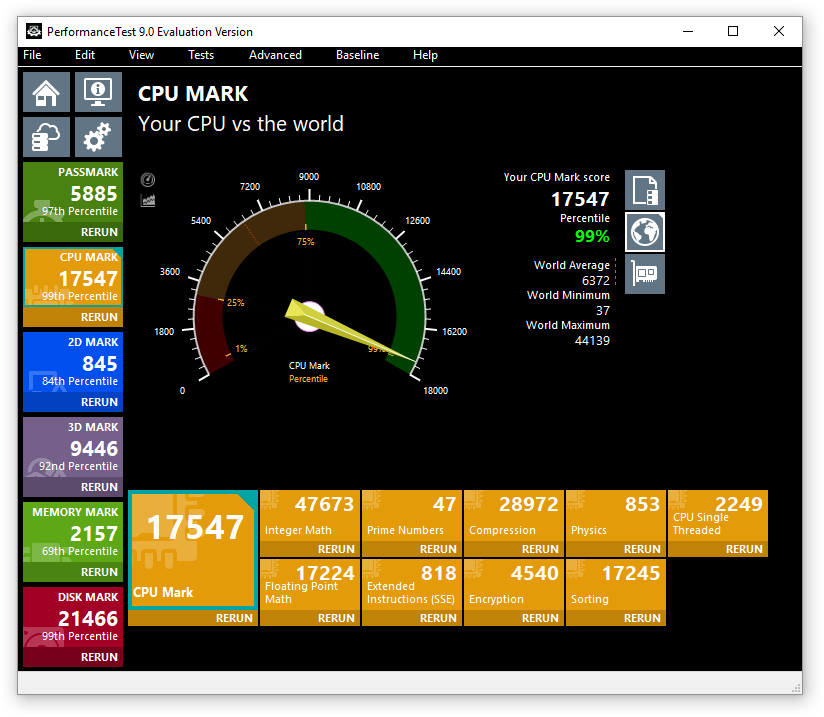The image size is (824, 717).
Task: Select the CPU Single Threaded 2249 tile
Action: pos(718,516)
